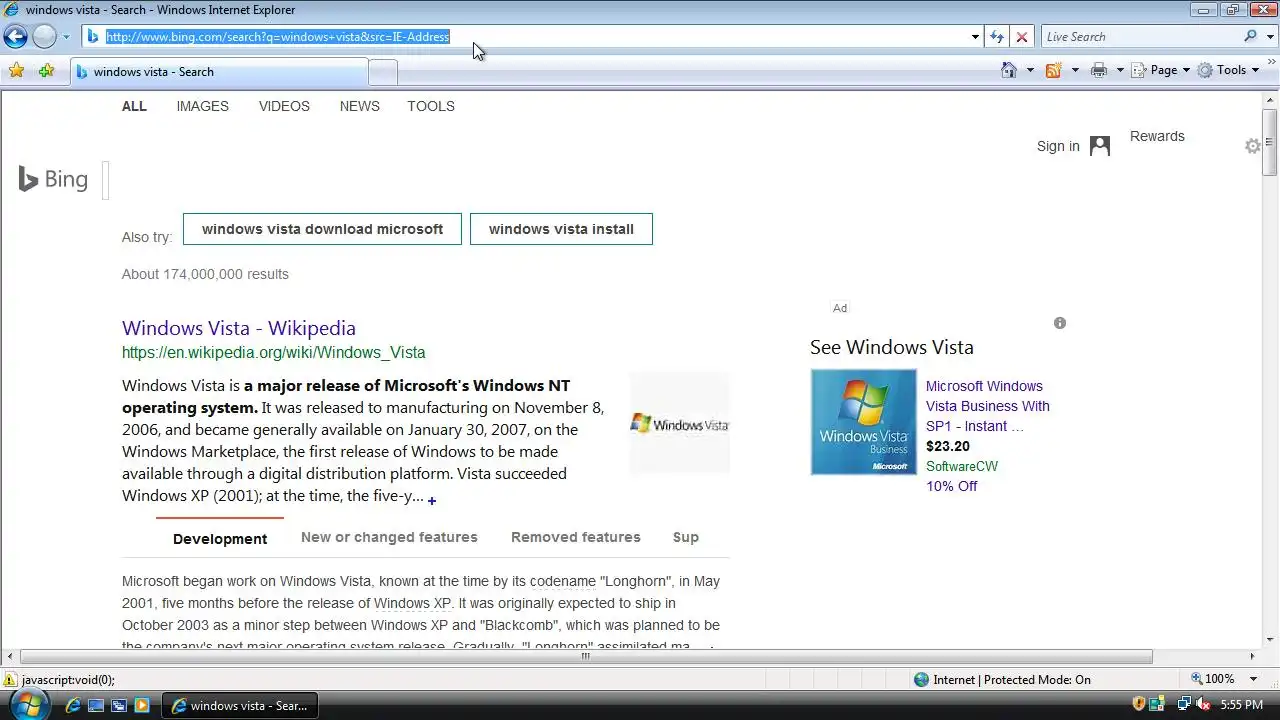Expand the Feeds dropdown arrow
The image size is (1280, 720).
1075,70
